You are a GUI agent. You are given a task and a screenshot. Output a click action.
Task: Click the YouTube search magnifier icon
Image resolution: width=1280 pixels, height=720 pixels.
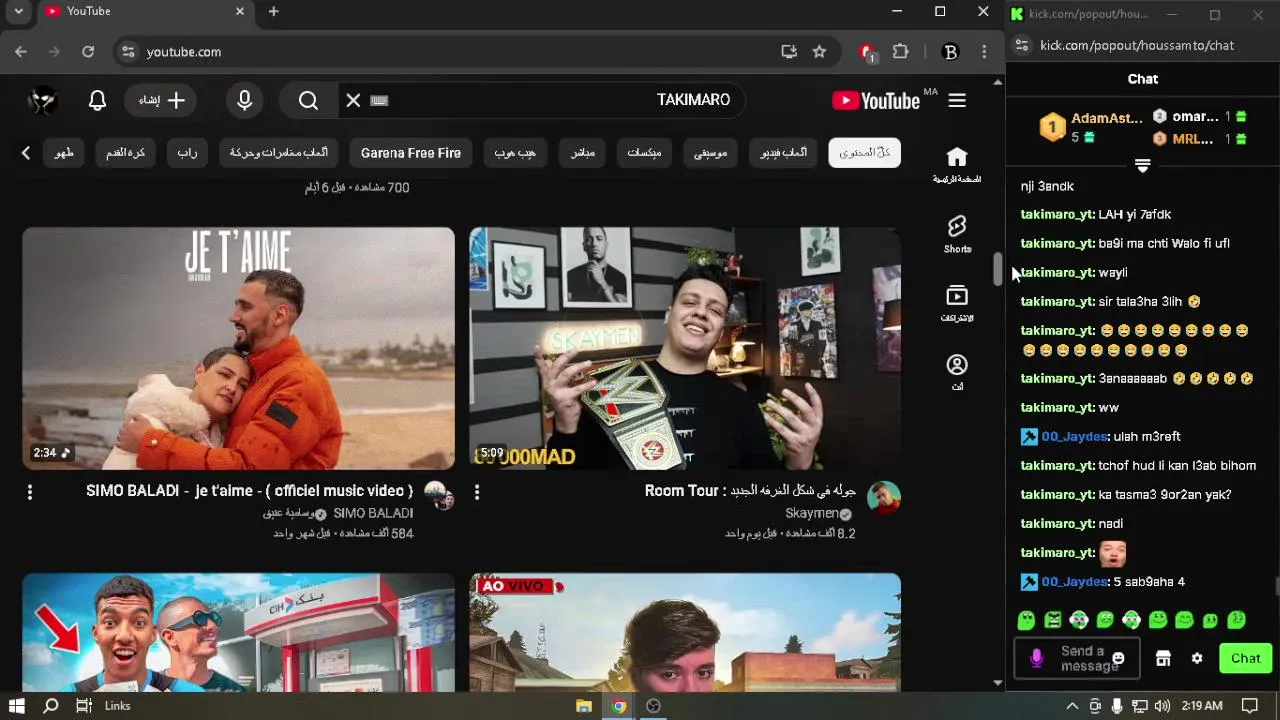tap(308, 100)
